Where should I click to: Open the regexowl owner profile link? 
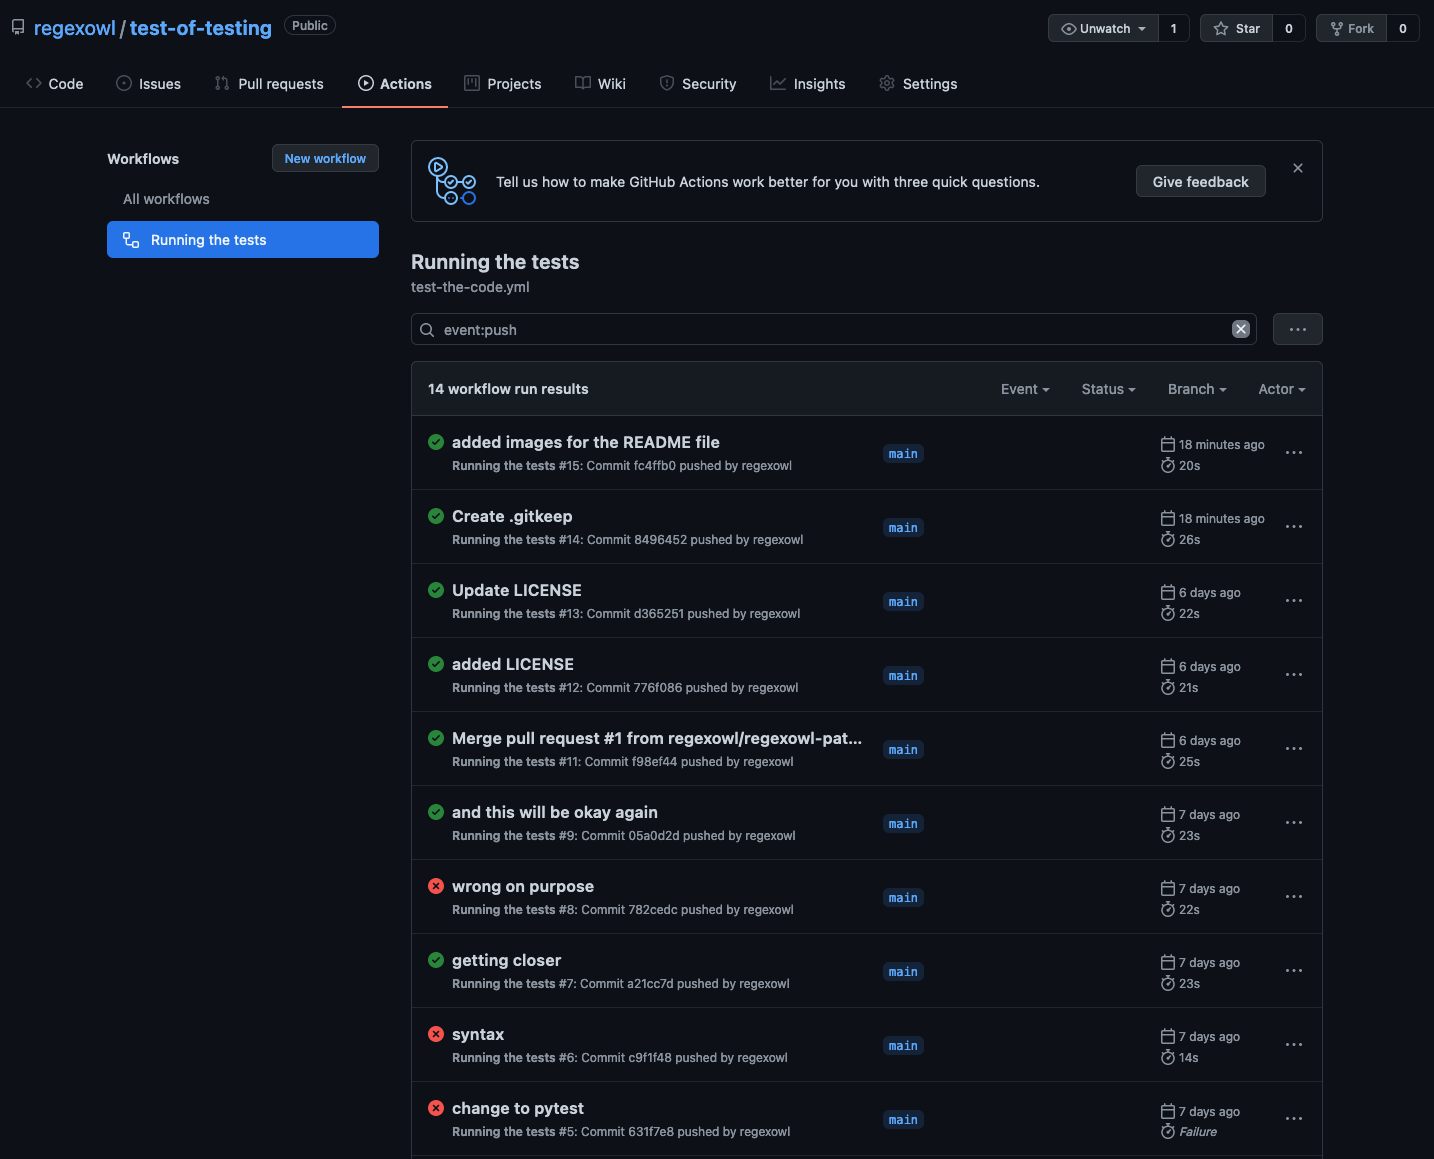coord(75,28)
